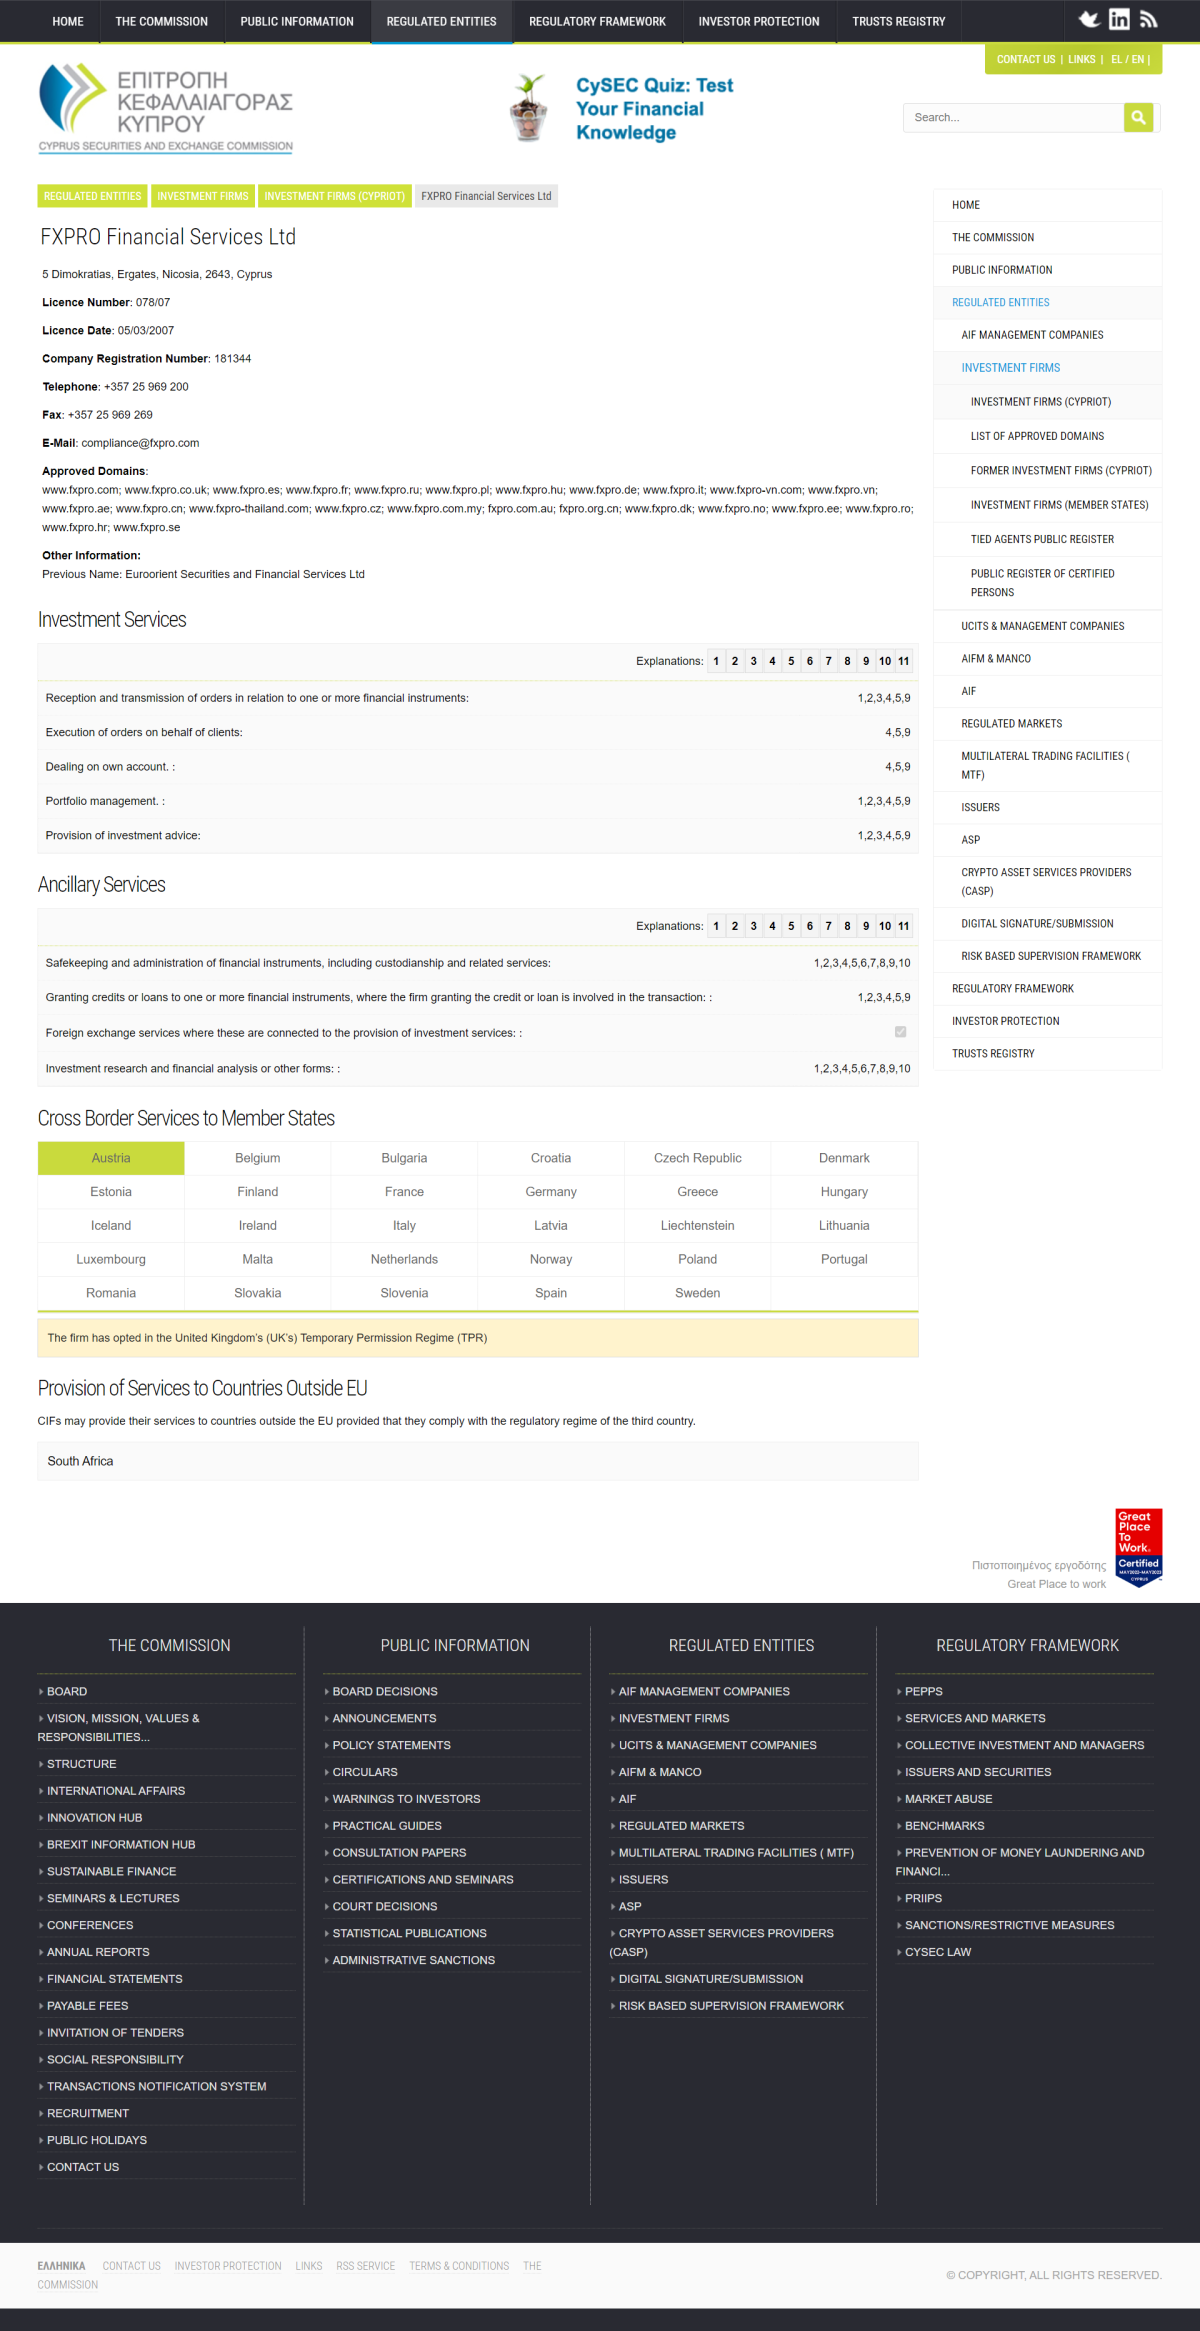Click the plant in coin jar image

[529, 108]
